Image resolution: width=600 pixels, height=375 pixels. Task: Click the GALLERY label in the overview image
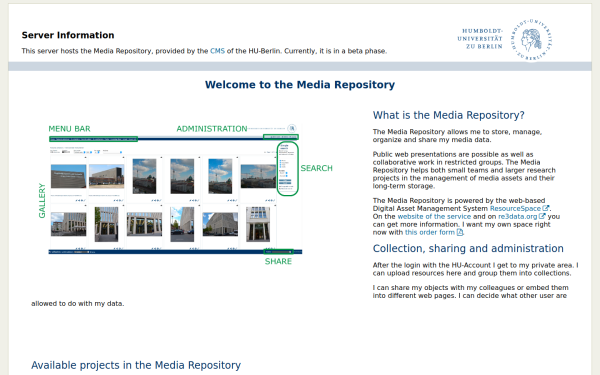pos(42,201)
